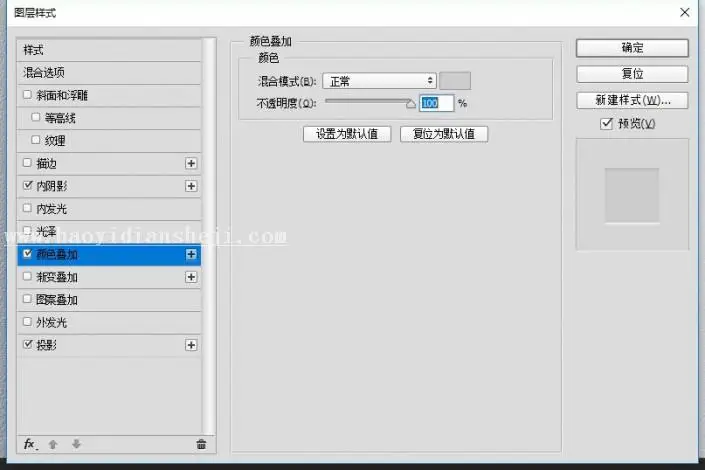Enable the 图案叠加 checkbox
This screenshot has width=705, height=470.
pos(27,299)
